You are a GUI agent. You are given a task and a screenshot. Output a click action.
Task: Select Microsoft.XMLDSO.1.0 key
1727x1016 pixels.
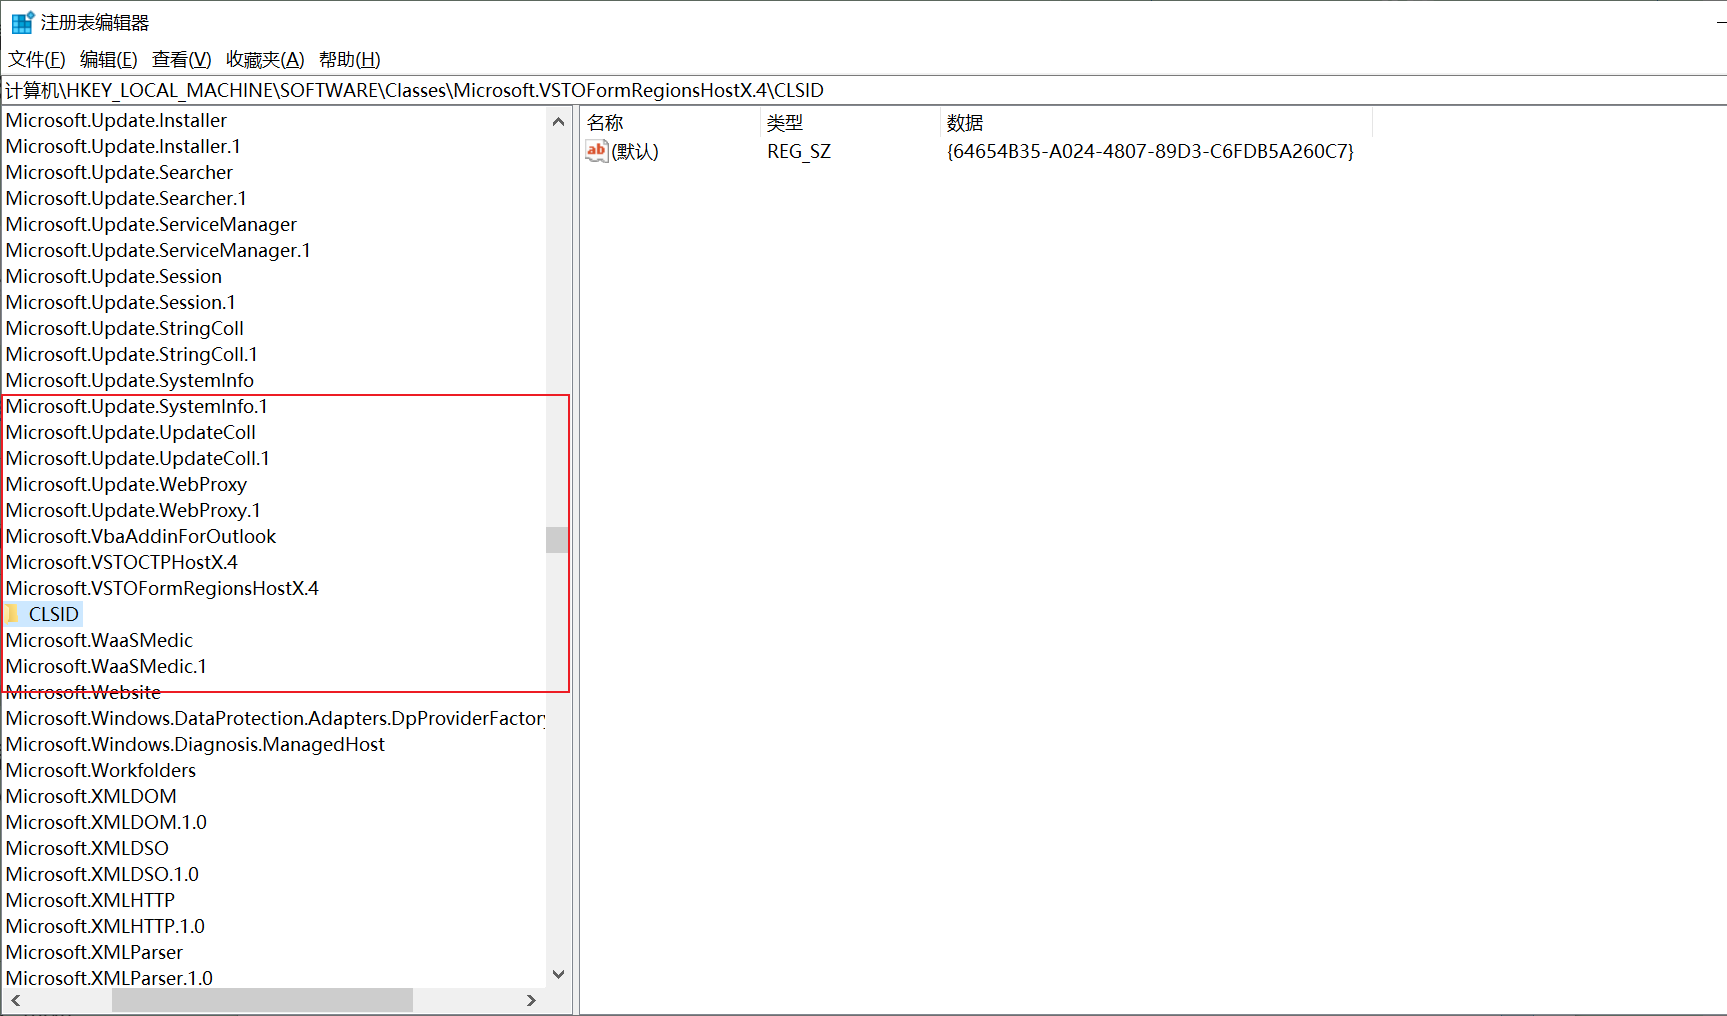click(102, 874)
